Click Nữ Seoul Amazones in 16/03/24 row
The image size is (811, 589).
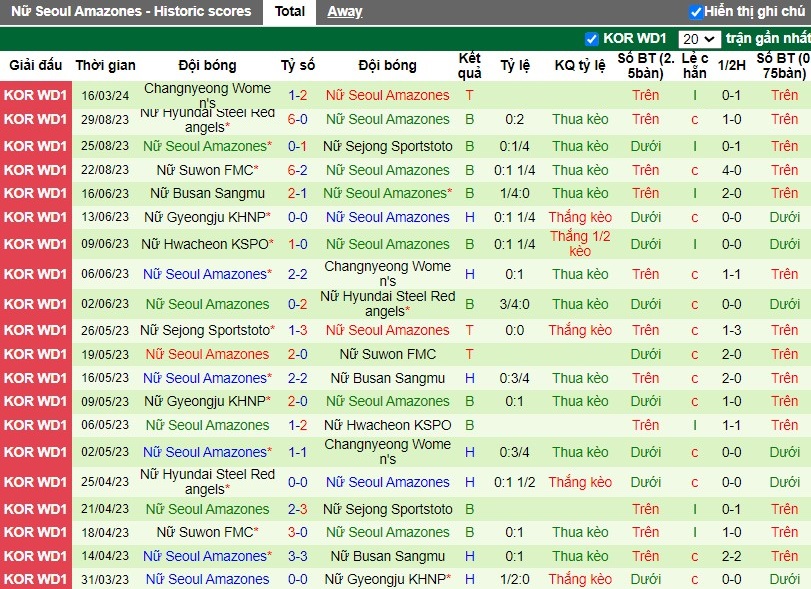pos(387,95)
